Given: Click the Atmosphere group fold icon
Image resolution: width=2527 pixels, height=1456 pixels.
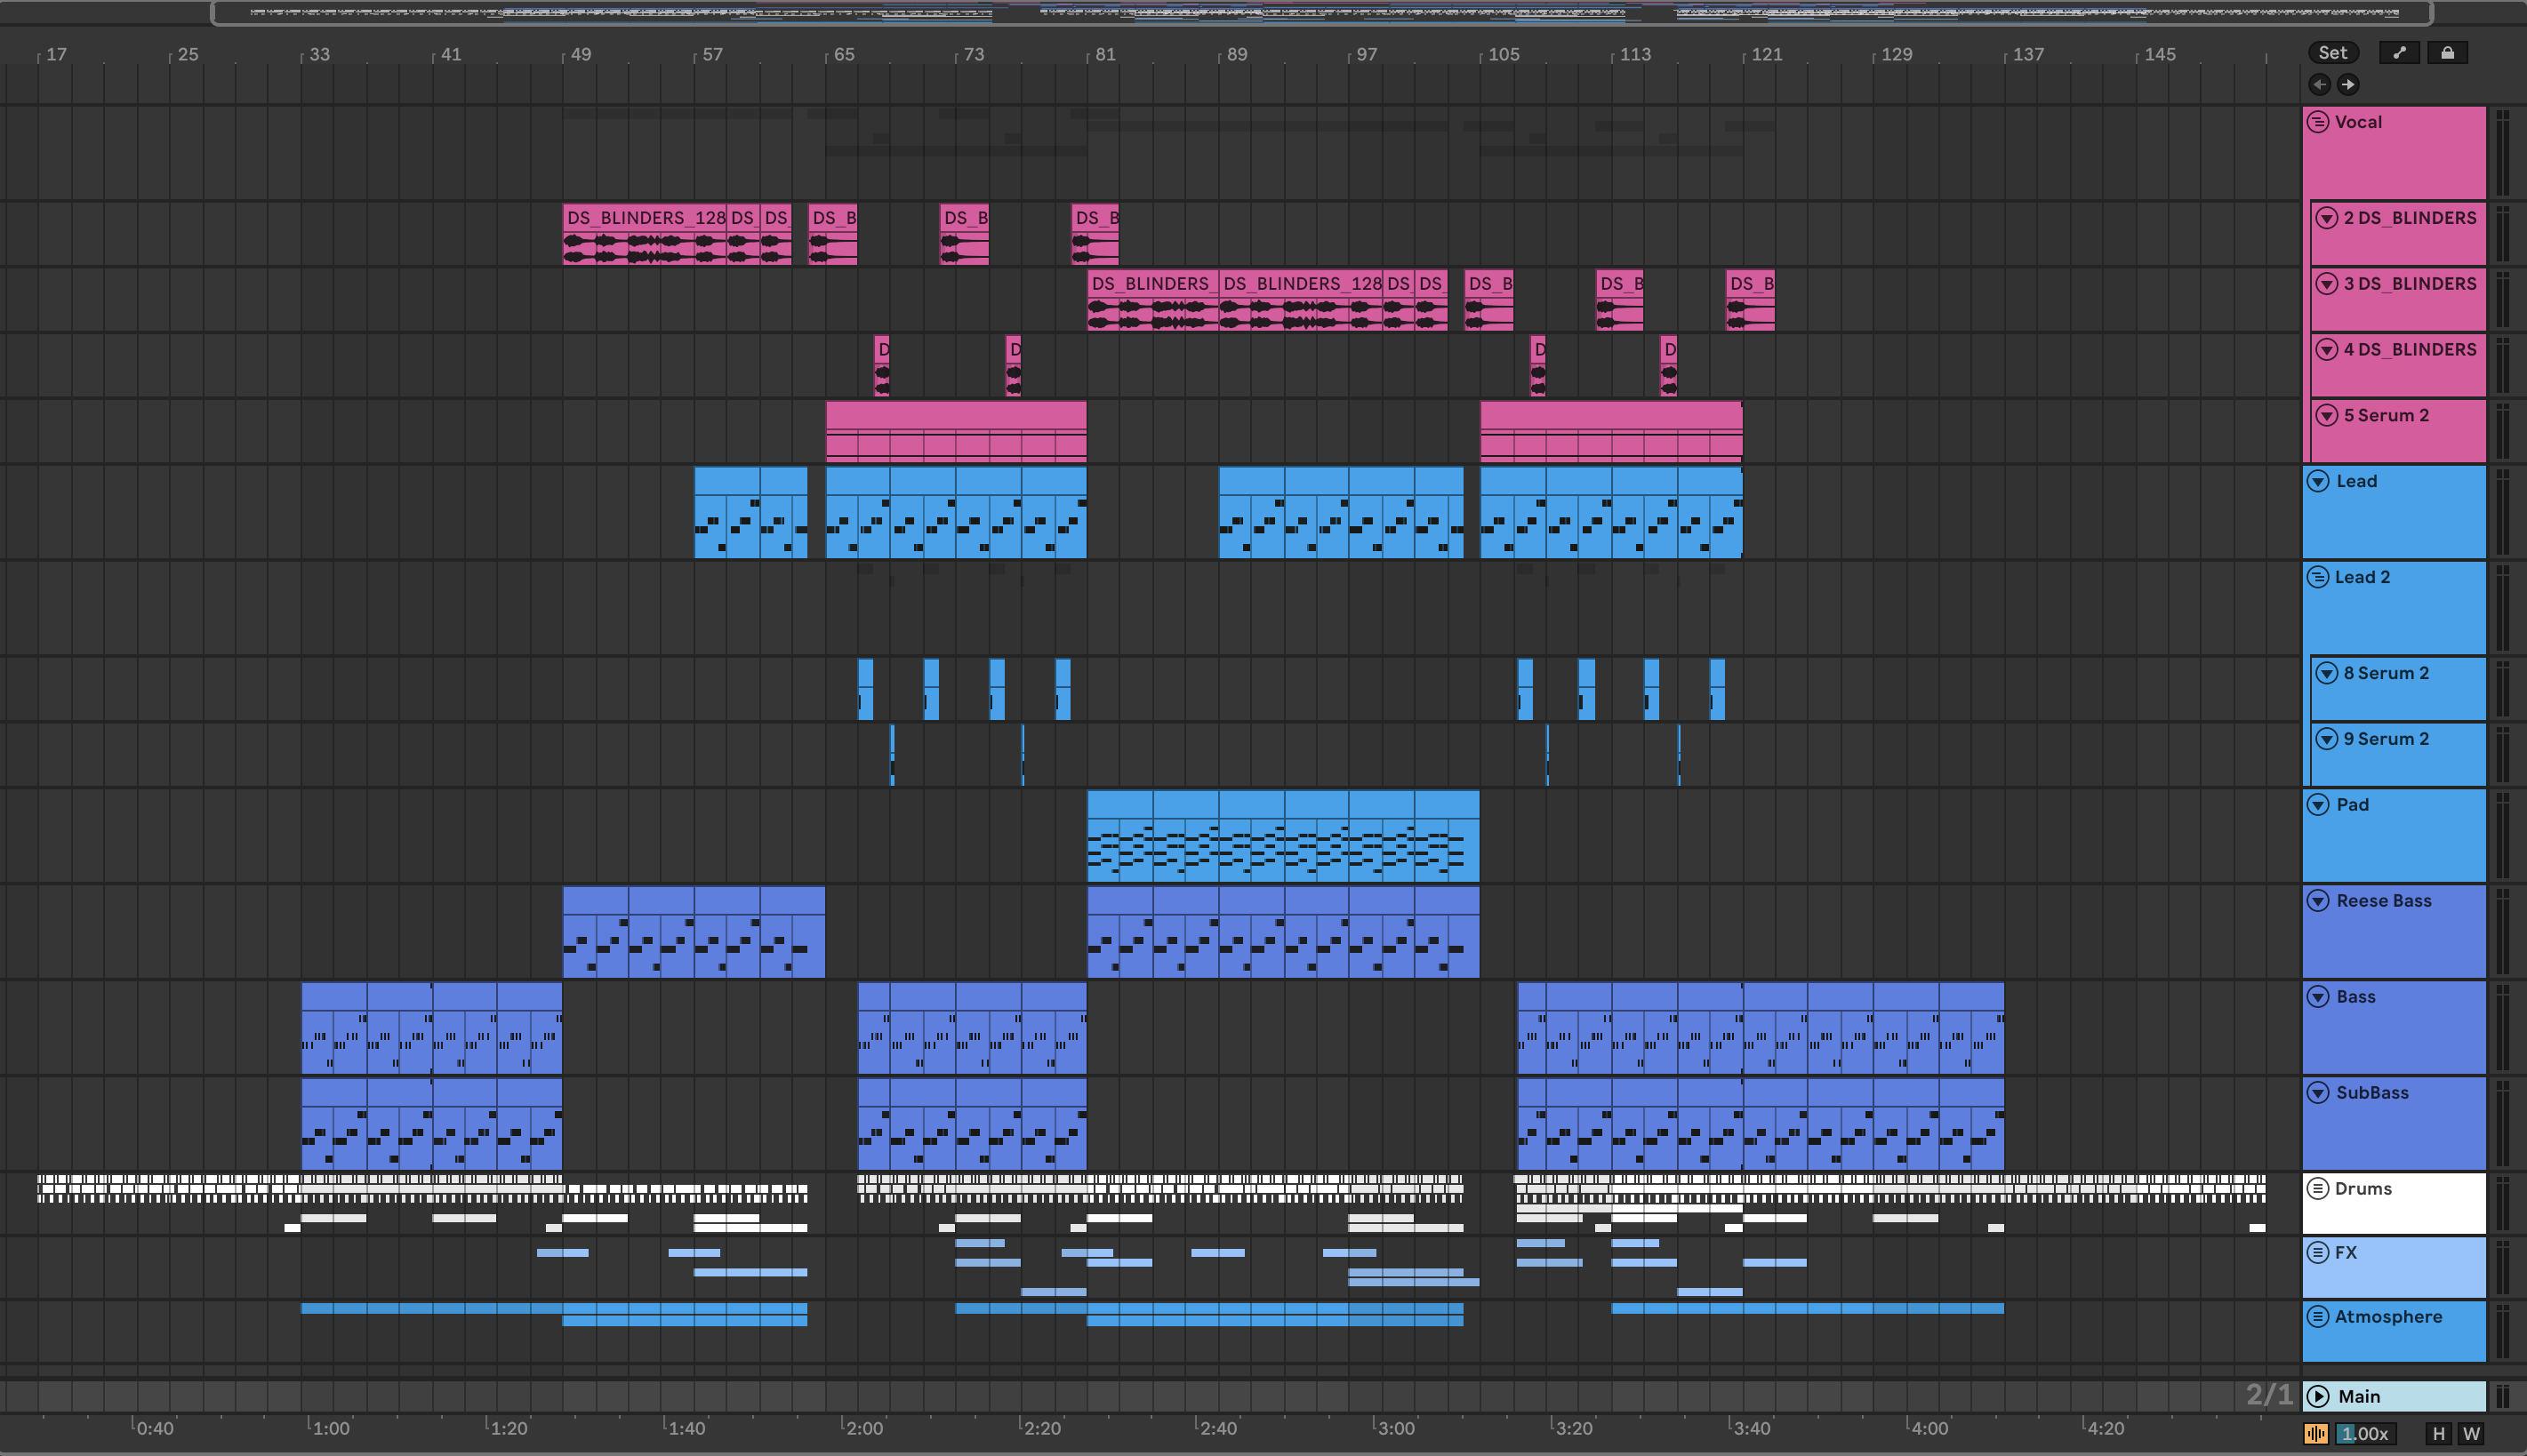Looking at the screenshot, I should [x=2318, y=1317].
